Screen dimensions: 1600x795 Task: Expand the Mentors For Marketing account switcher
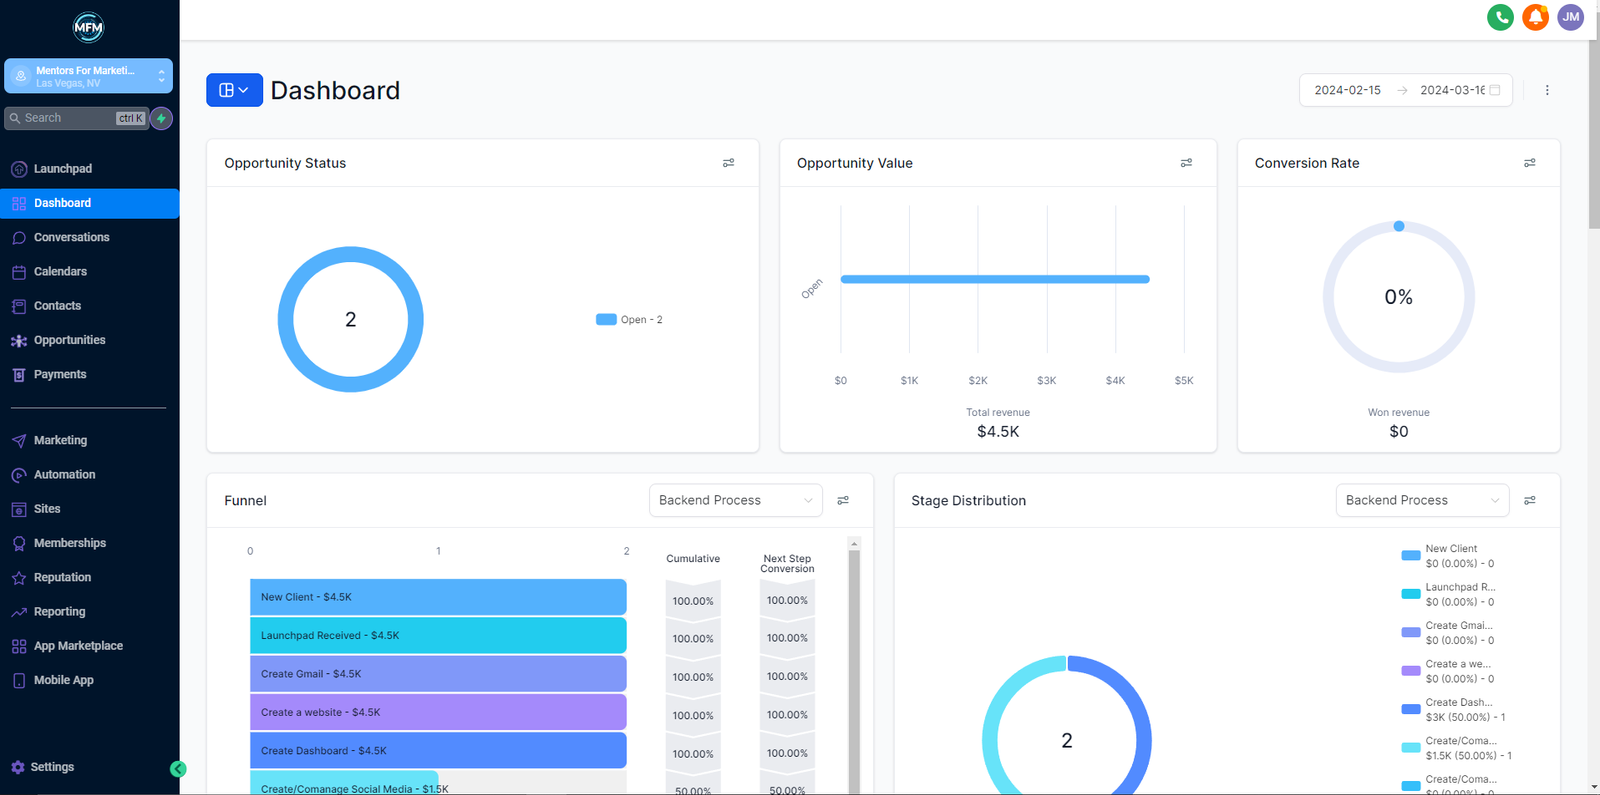(88, 76)
